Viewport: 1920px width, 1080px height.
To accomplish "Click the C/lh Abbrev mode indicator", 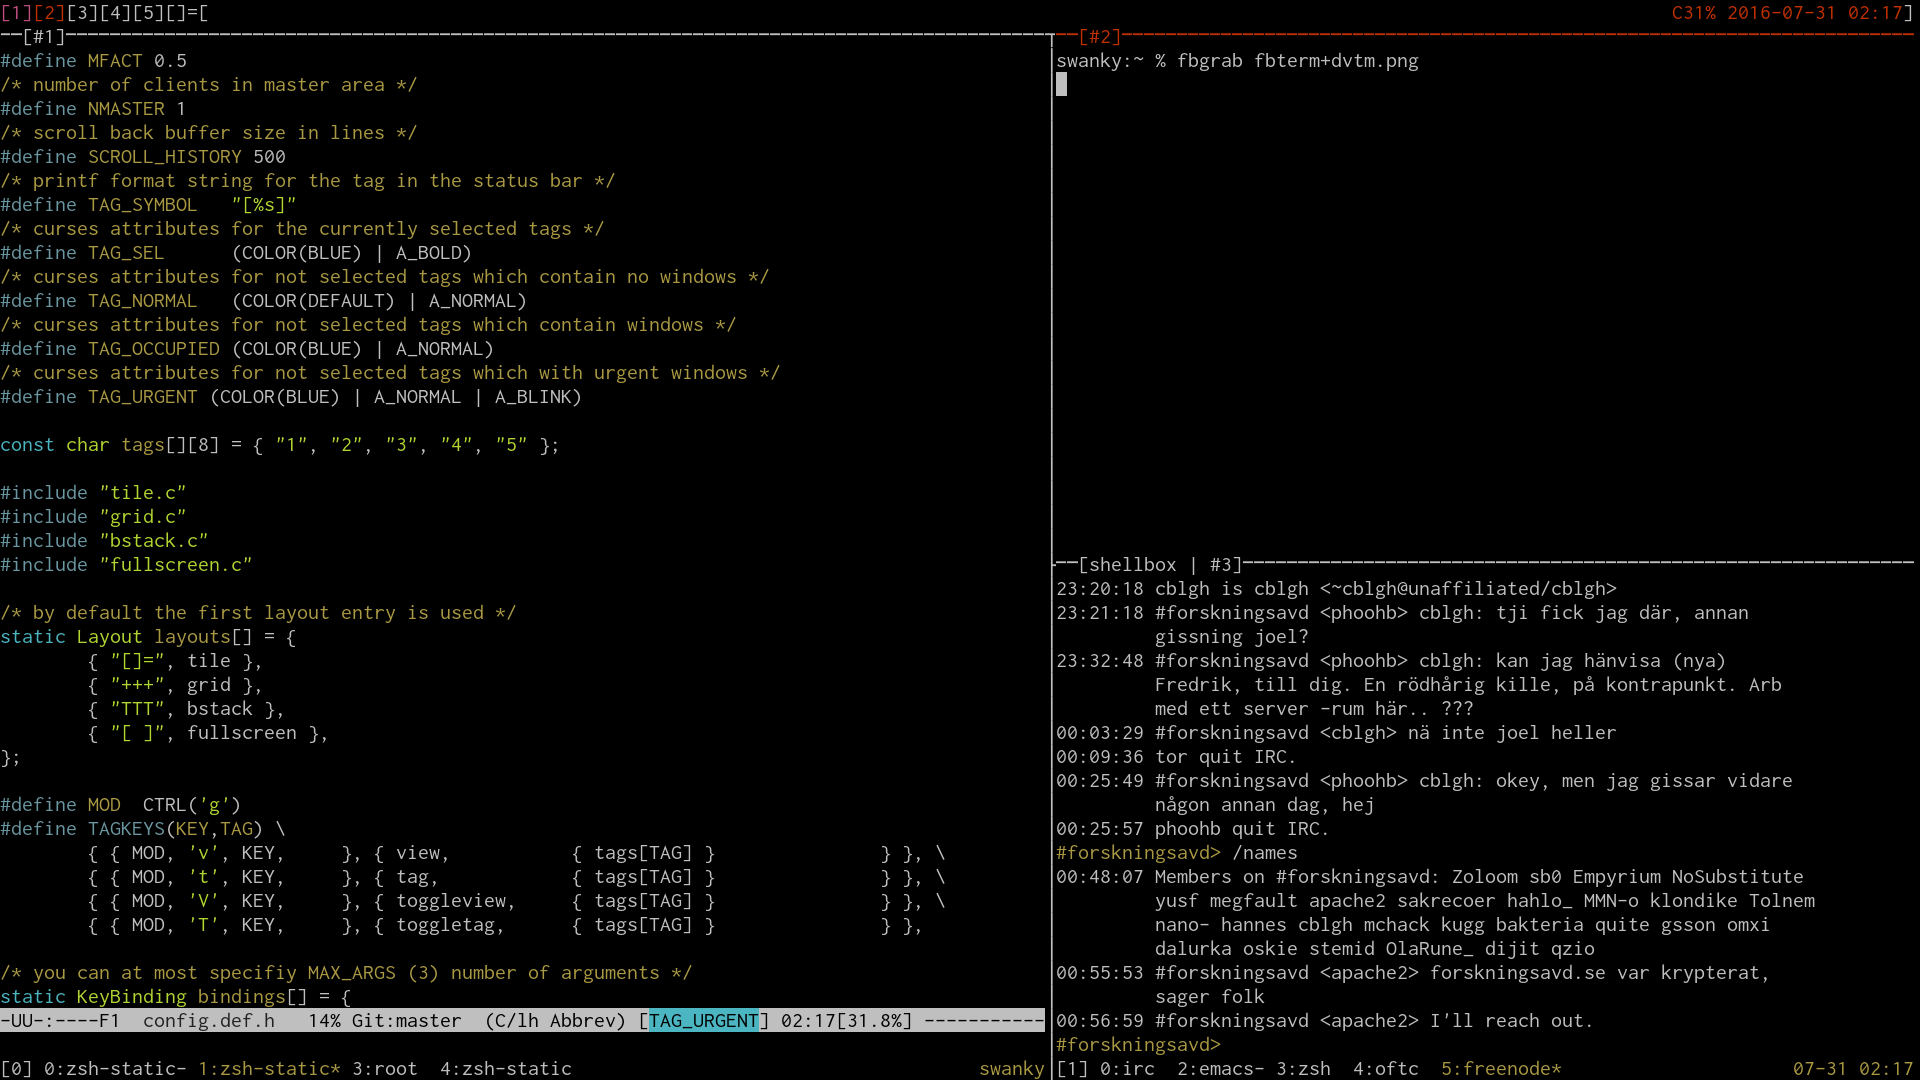I will coord(555,1021).
